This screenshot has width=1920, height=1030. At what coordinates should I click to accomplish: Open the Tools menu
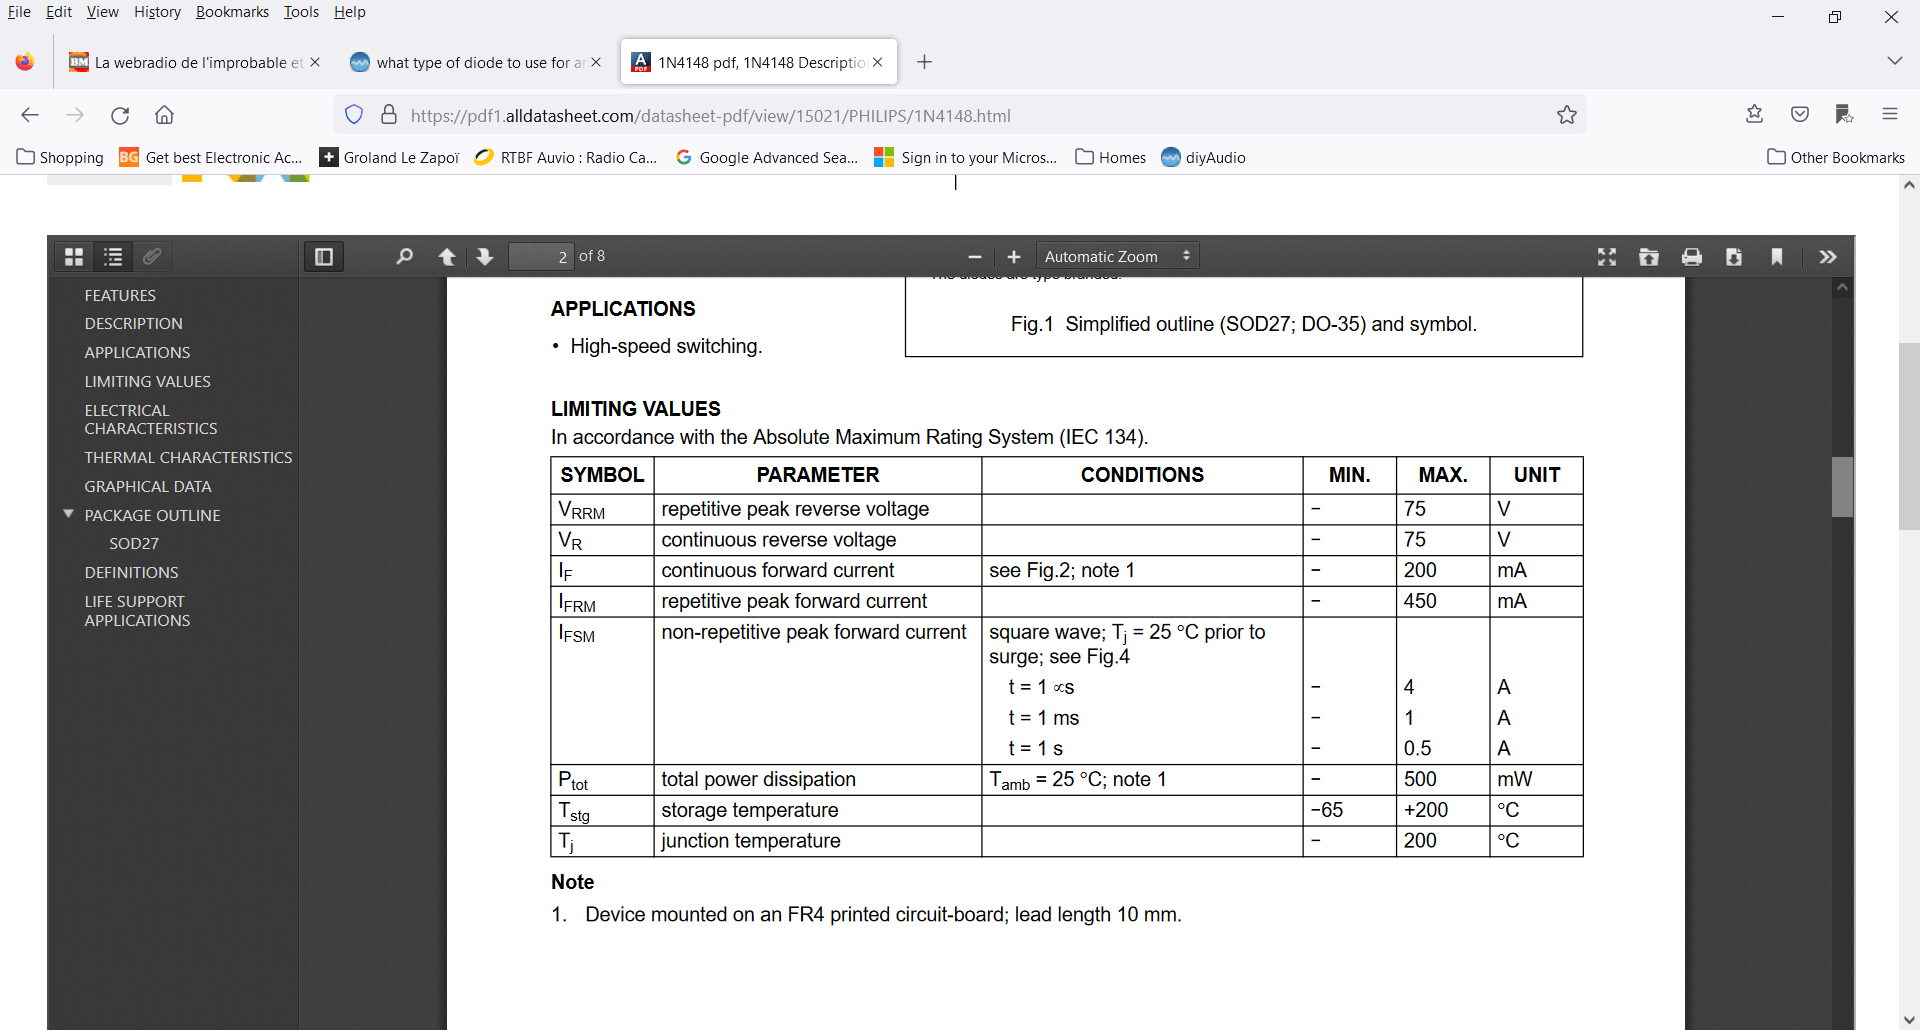click(x=301, y=12)
